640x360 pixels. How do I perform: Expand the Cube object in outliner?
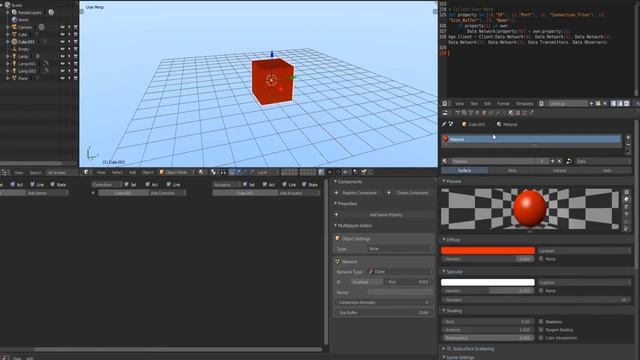pos(7,35)
